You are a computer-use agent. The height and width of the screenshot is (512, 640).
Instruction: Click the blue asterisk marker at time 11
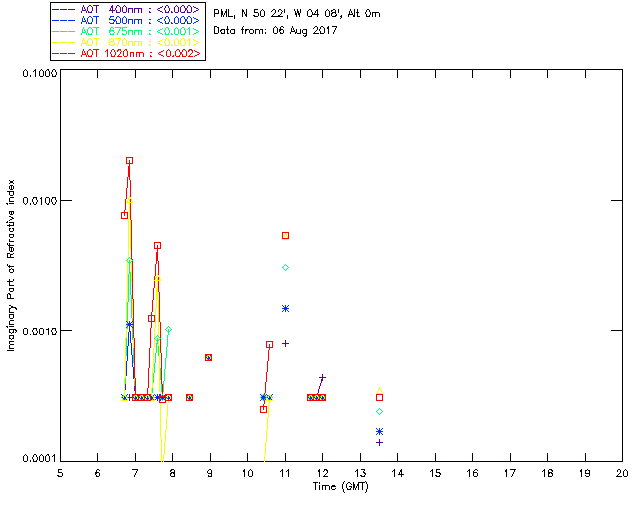tap(286, 309)
